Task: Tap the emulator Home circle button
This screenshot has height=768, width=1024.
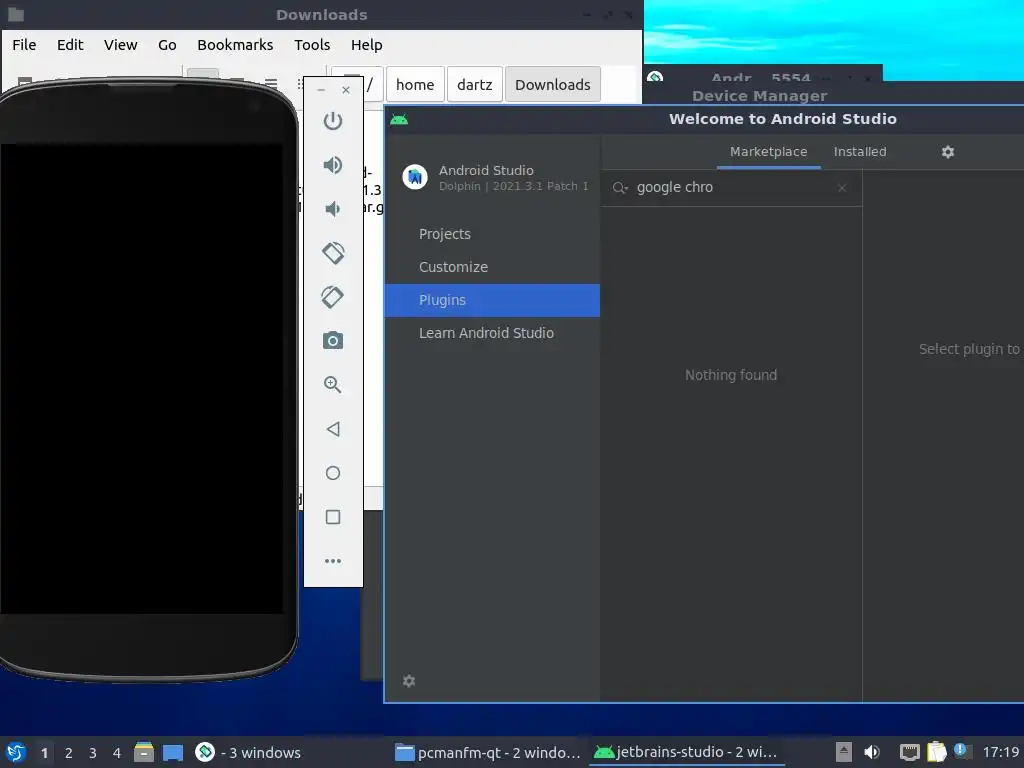Action: [332, 473]
